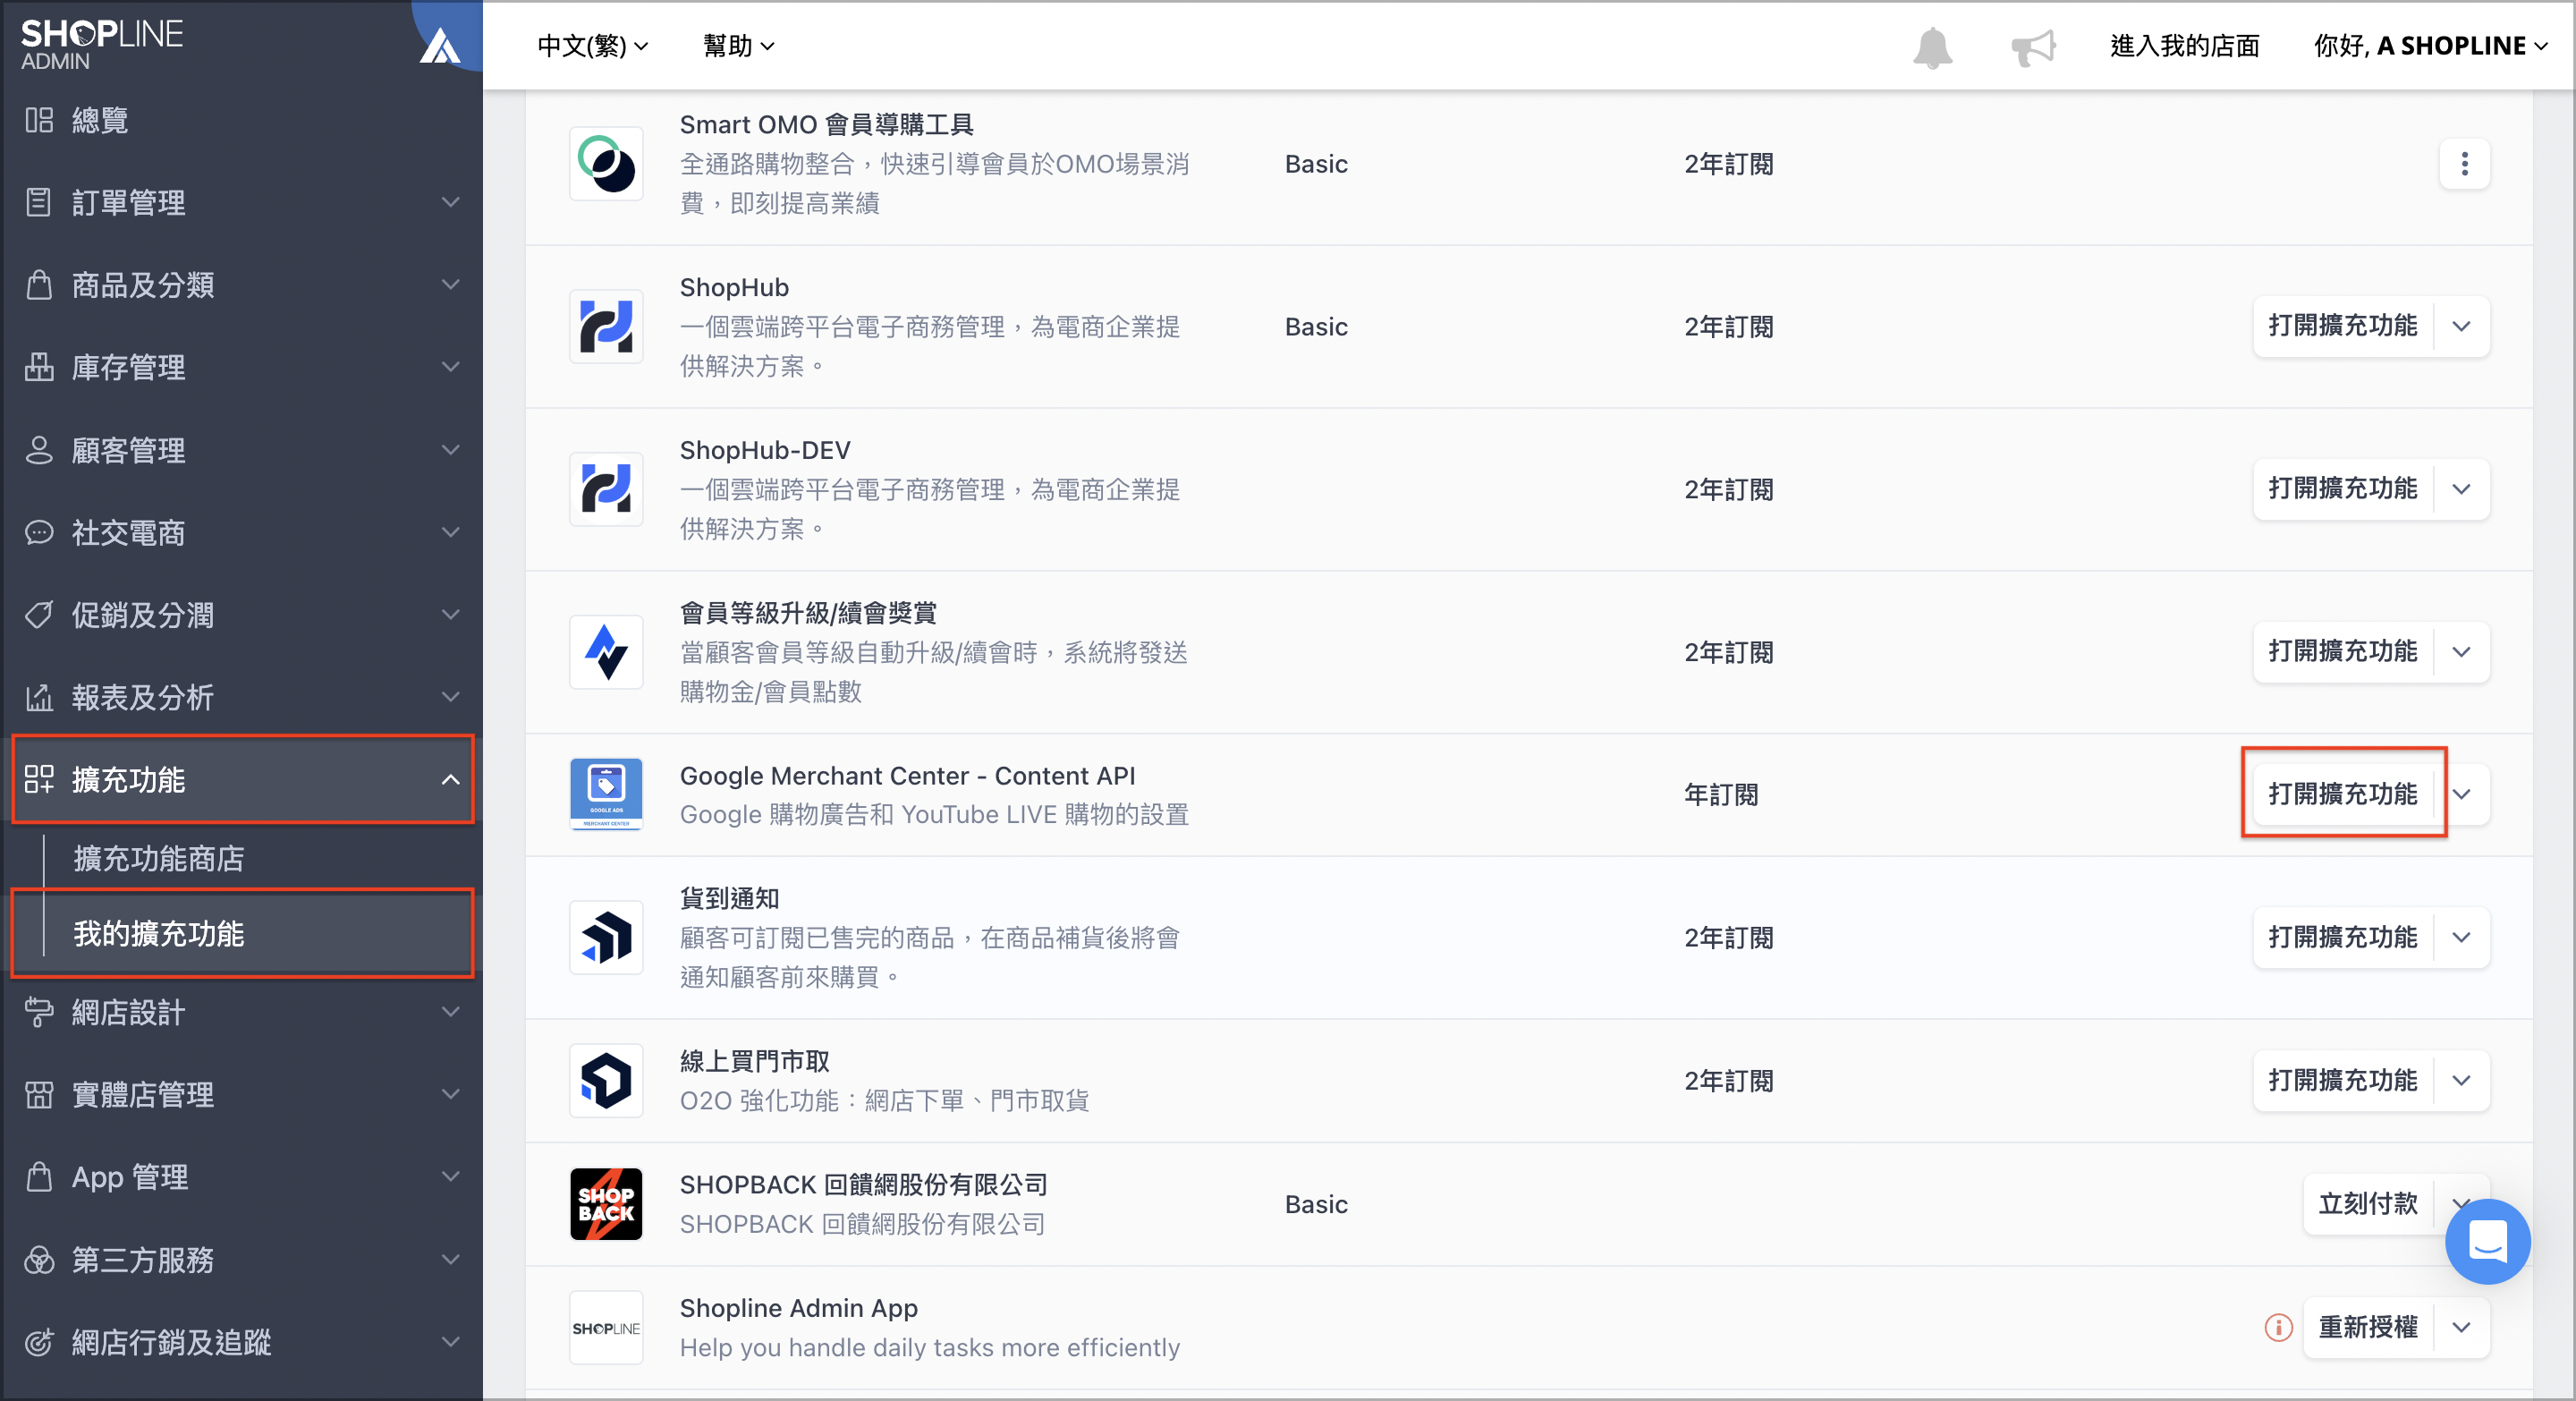Select the 會員等級升級/續會獎賞 app icon
The height and width of the screenshot is (1401, 2576).
point(606,652)
